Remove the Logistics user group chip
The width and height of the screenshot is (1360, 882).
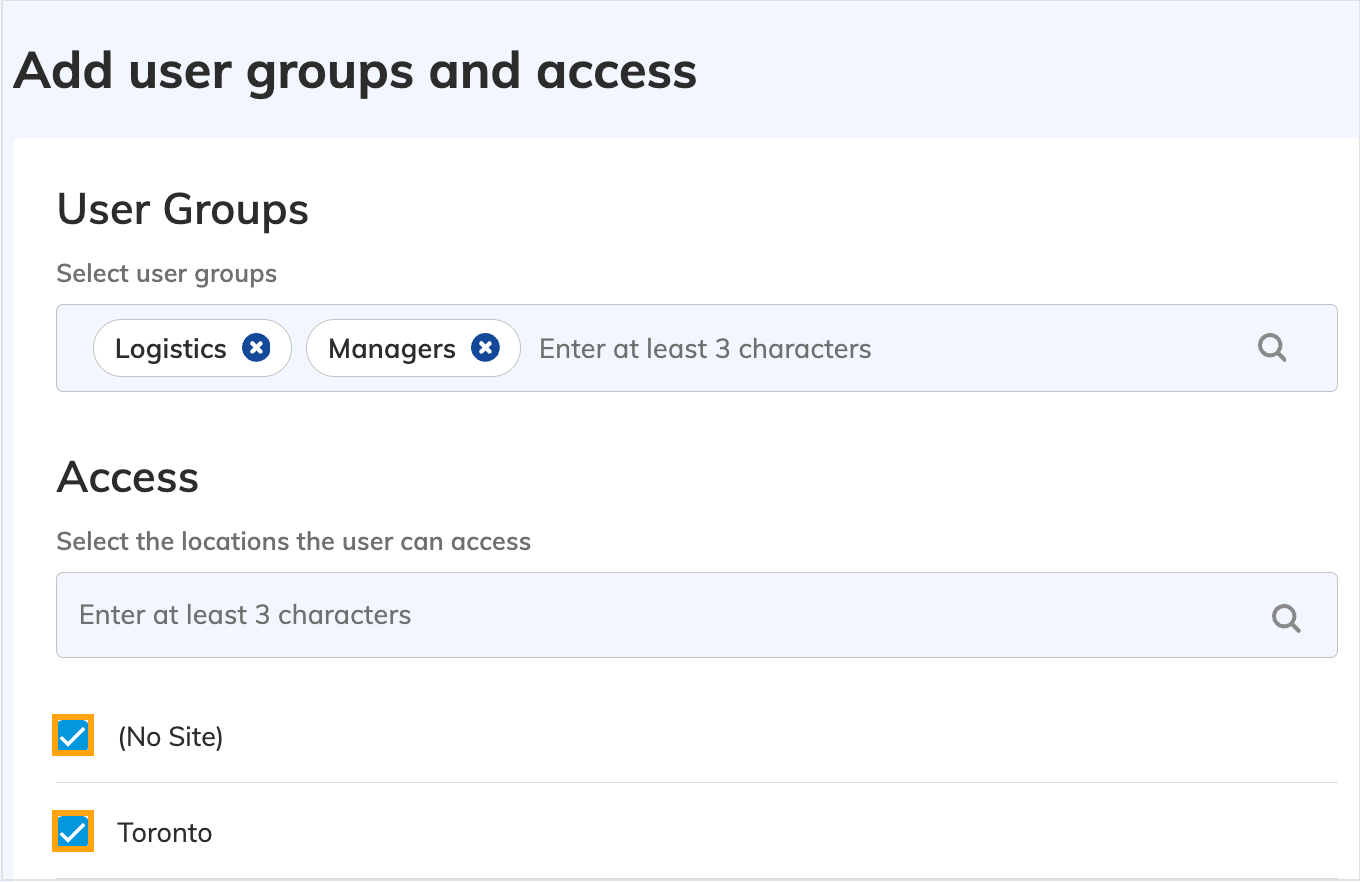[257, 348]
